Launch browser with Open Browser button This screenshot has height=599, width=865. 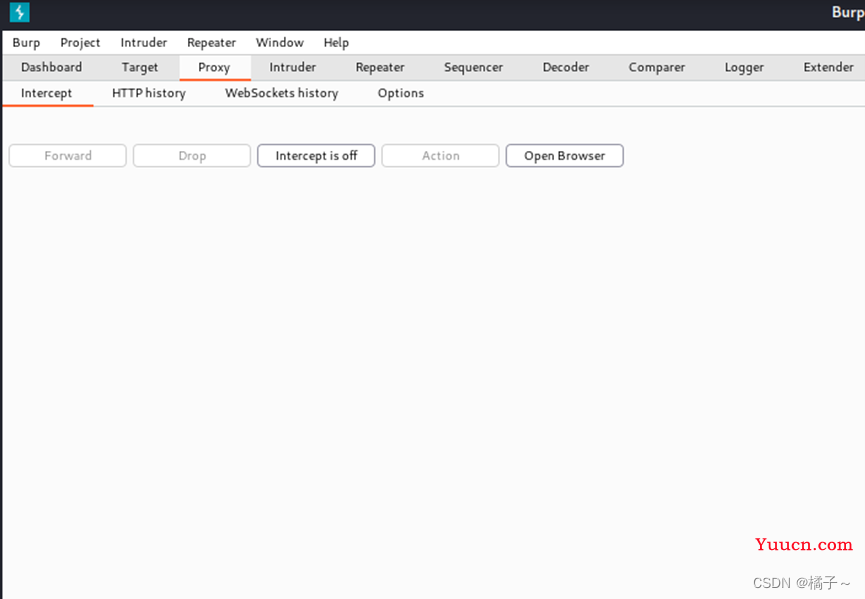(x=564, y=156)
